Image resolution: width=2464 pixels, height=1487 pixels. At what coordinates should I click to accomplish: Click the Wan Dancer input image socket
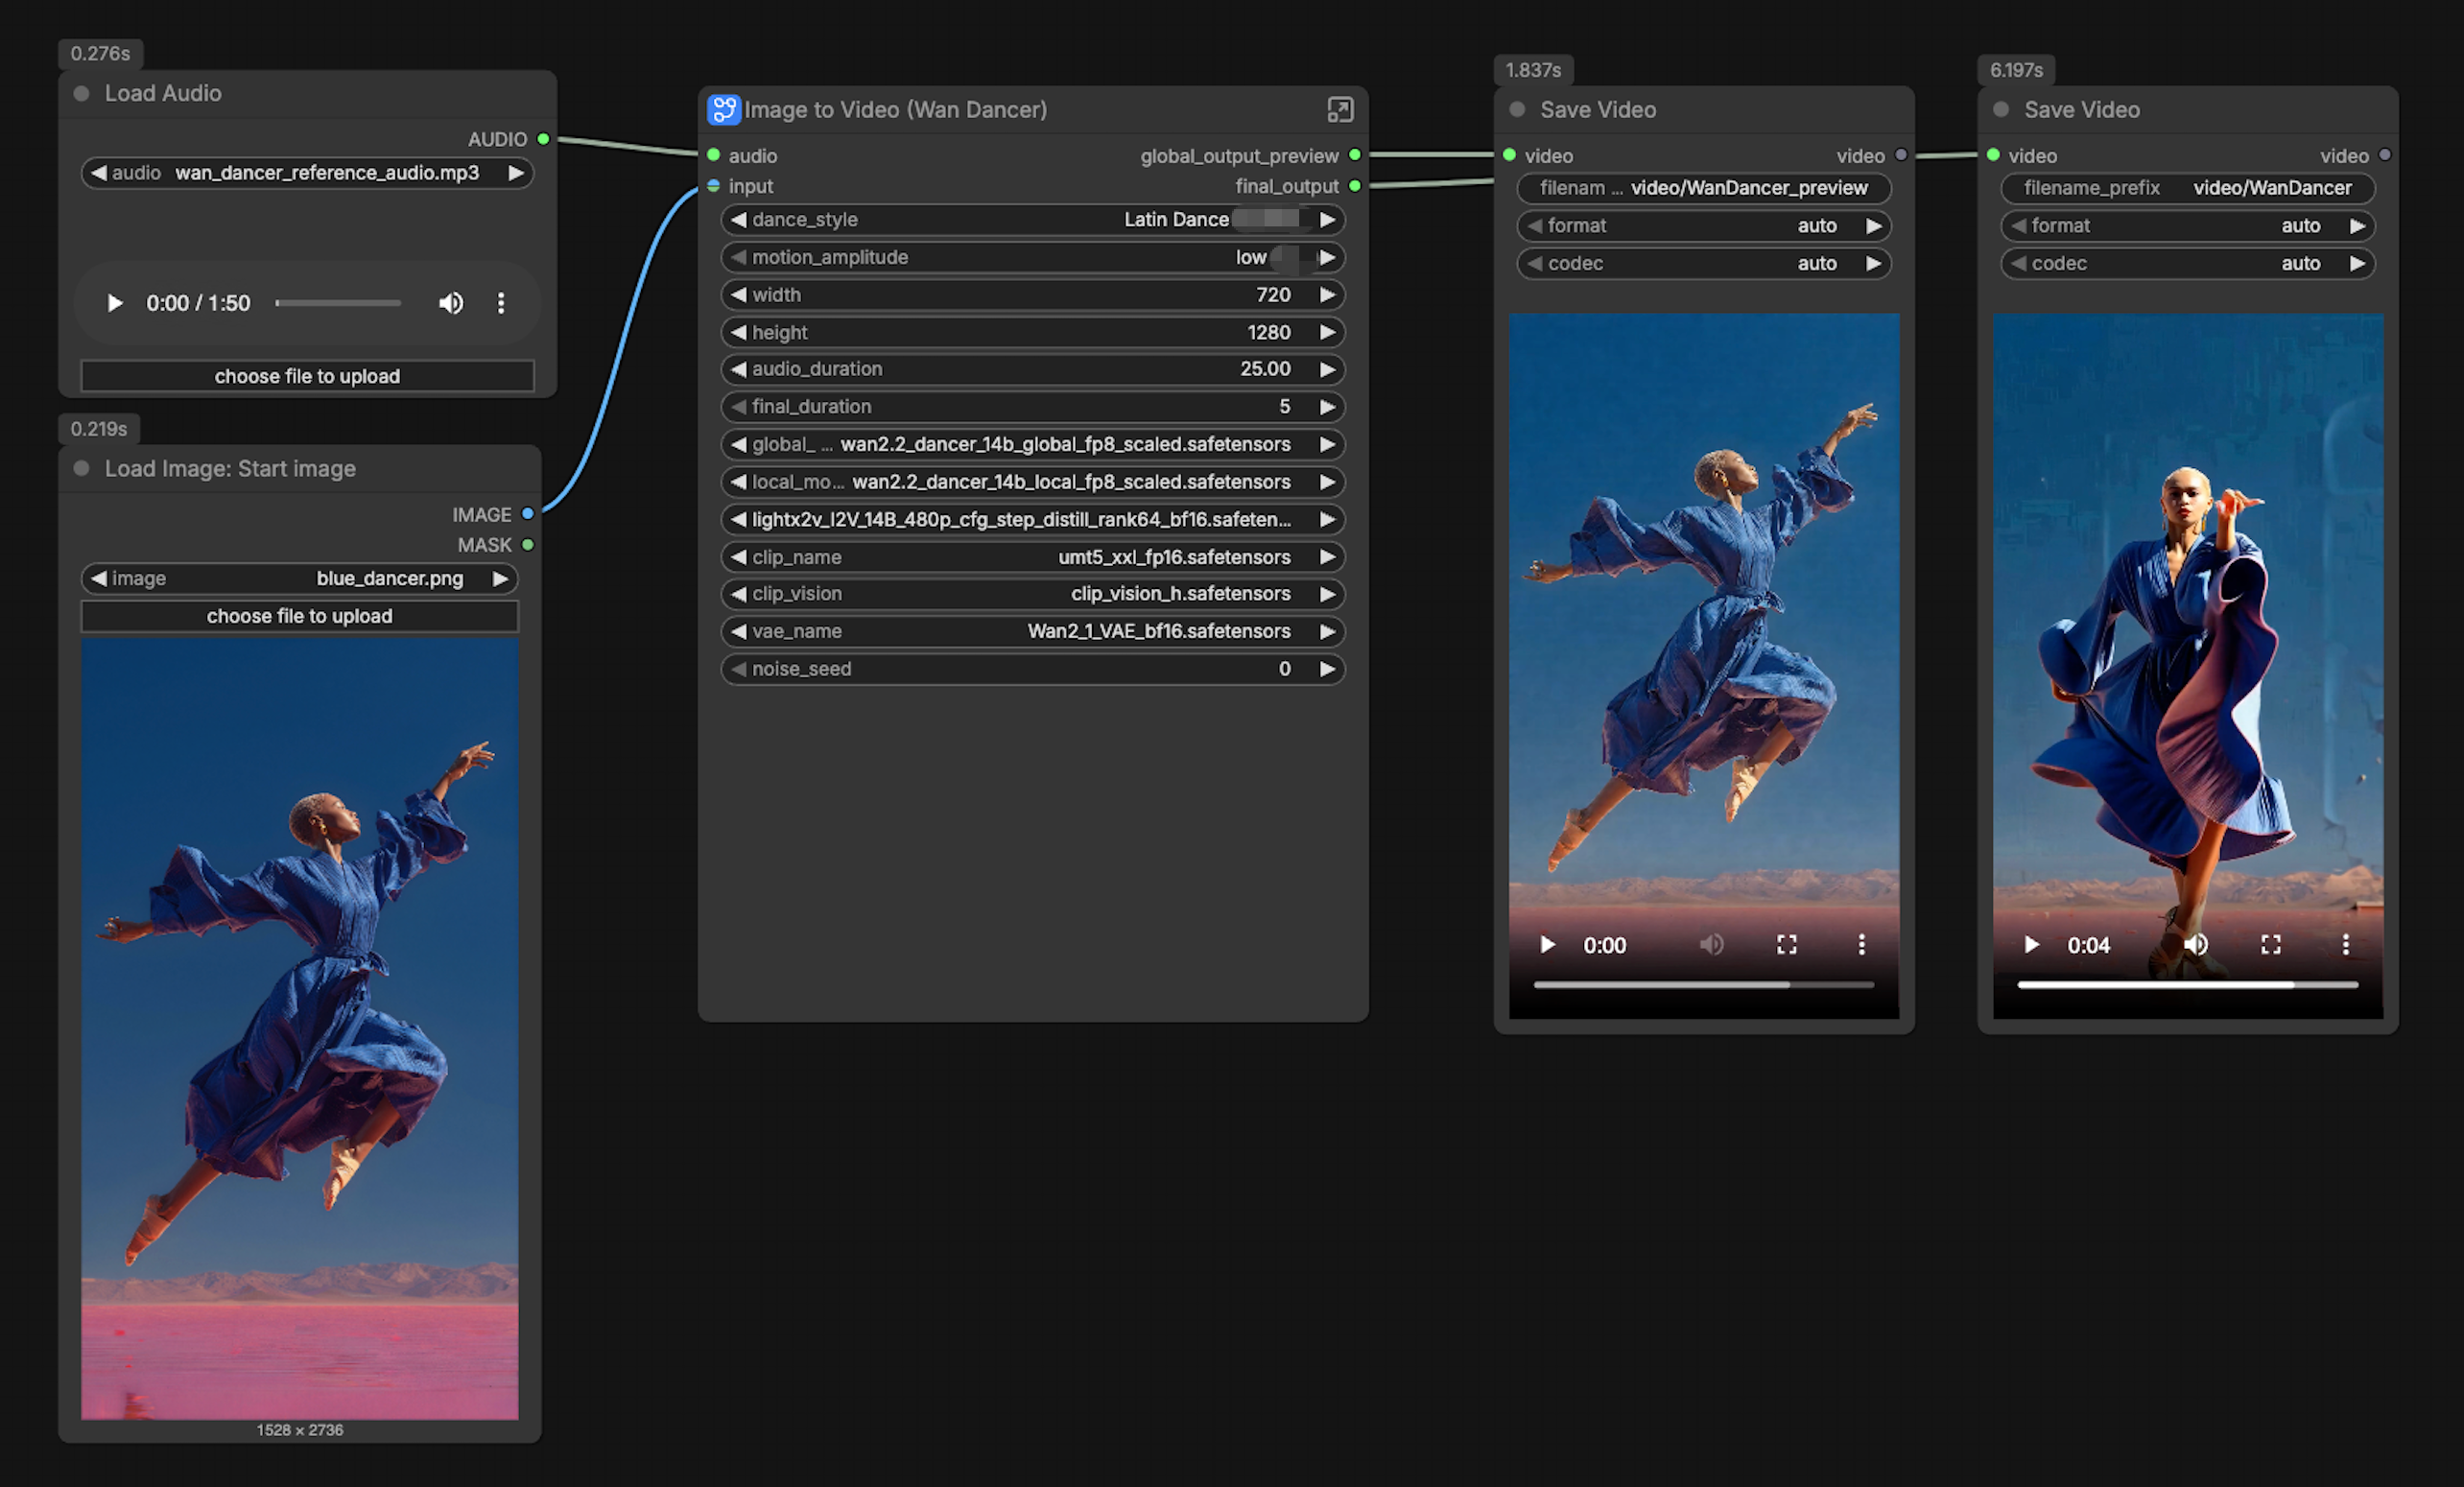point(714,186)
